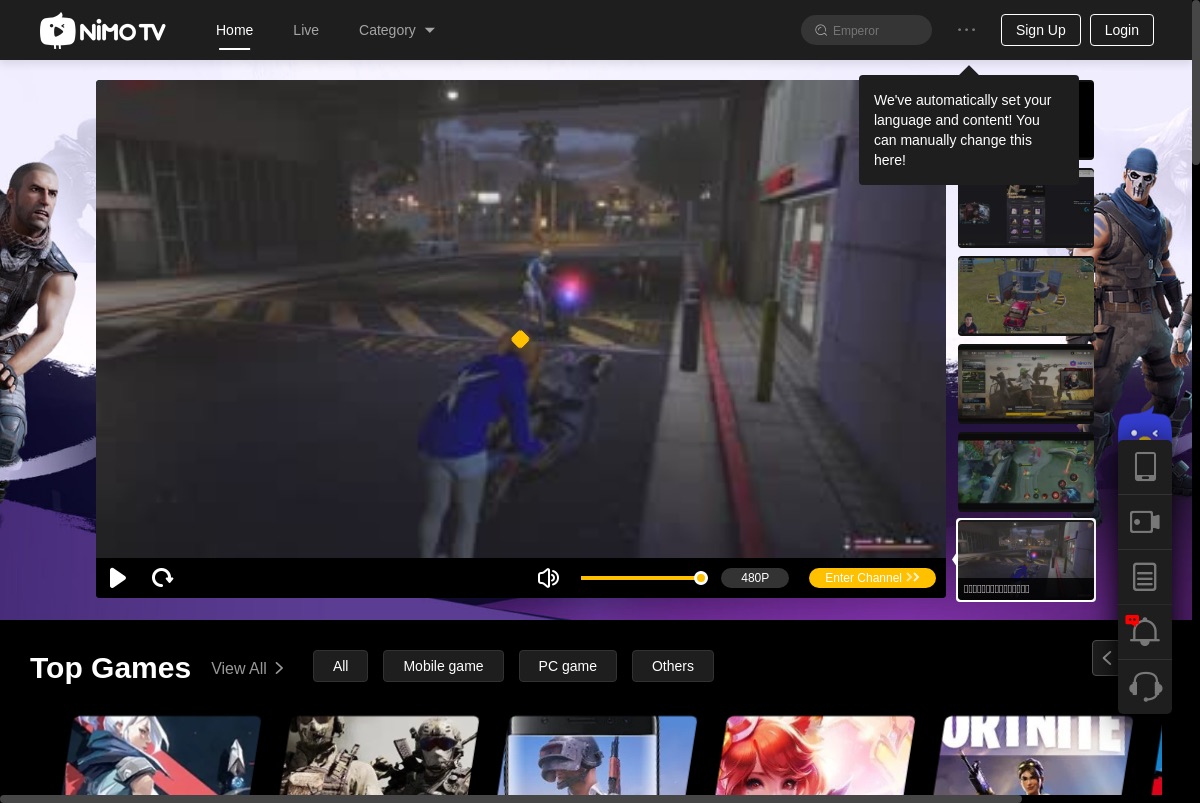Click the search magnifier icon
This screenshot has width=1200, height=803.
coord(821,31)
